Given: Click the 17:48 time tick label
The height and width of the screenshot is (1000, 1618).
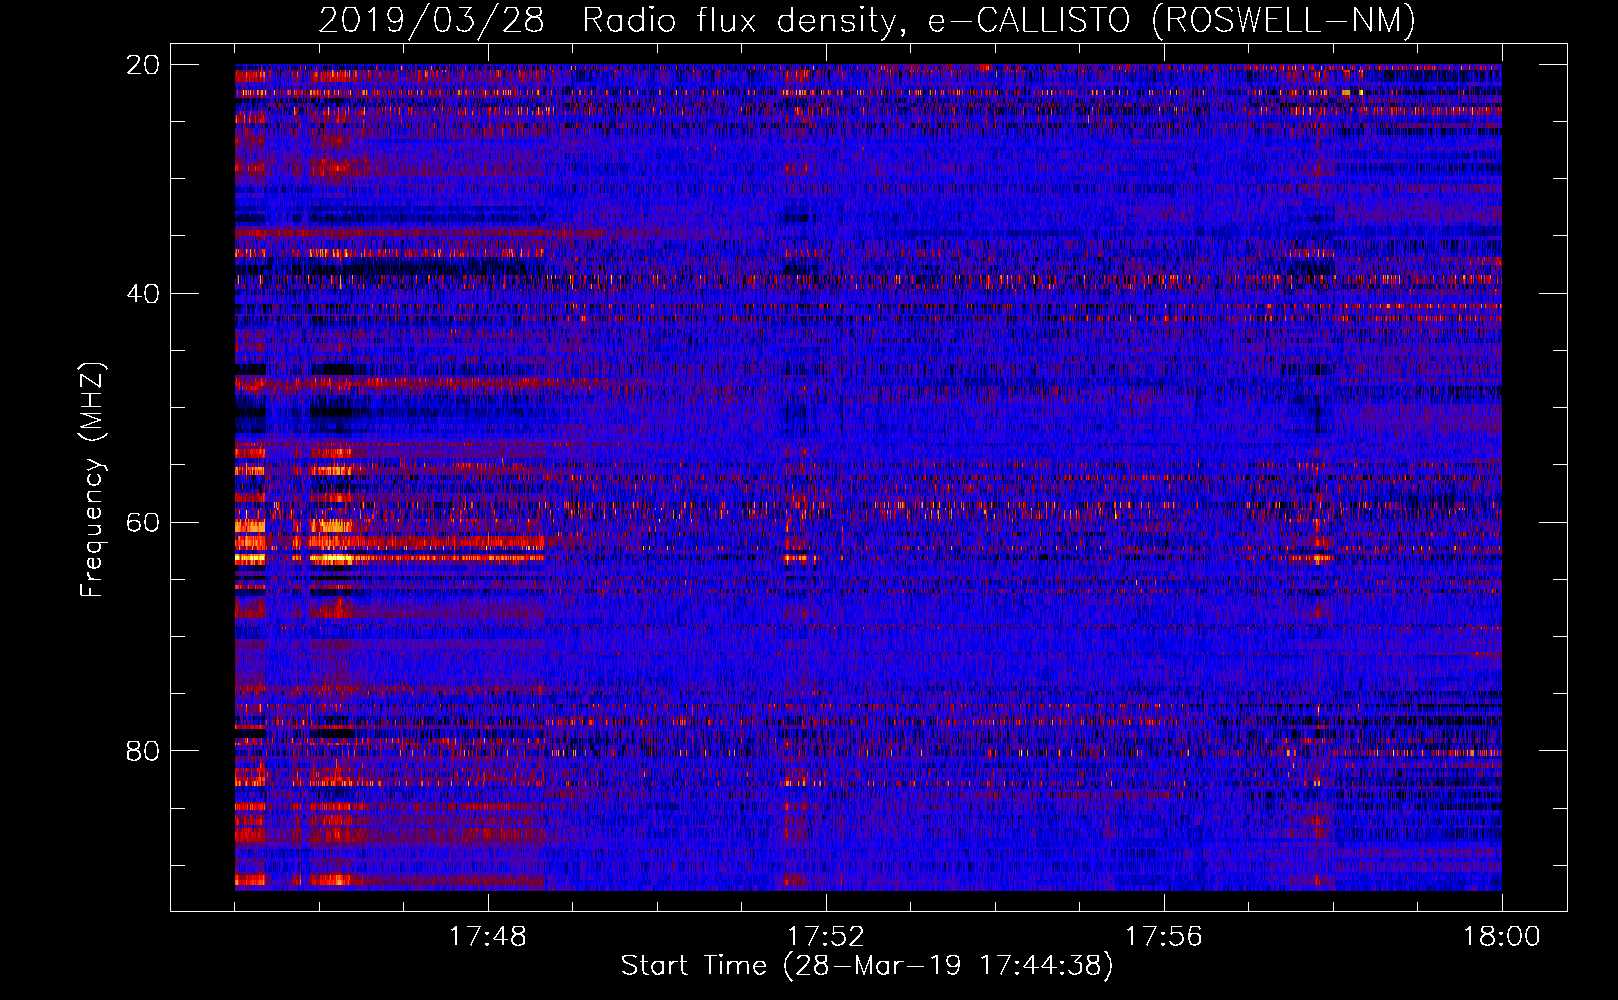Looking at the screenshot, I should [487, 937].
